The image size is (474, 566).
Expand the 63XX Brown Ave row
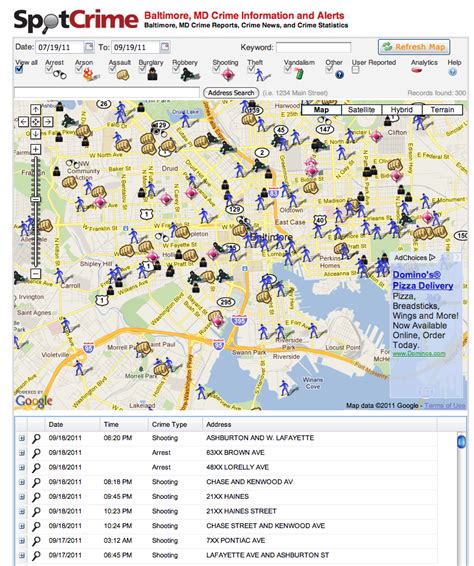[22, 453]
